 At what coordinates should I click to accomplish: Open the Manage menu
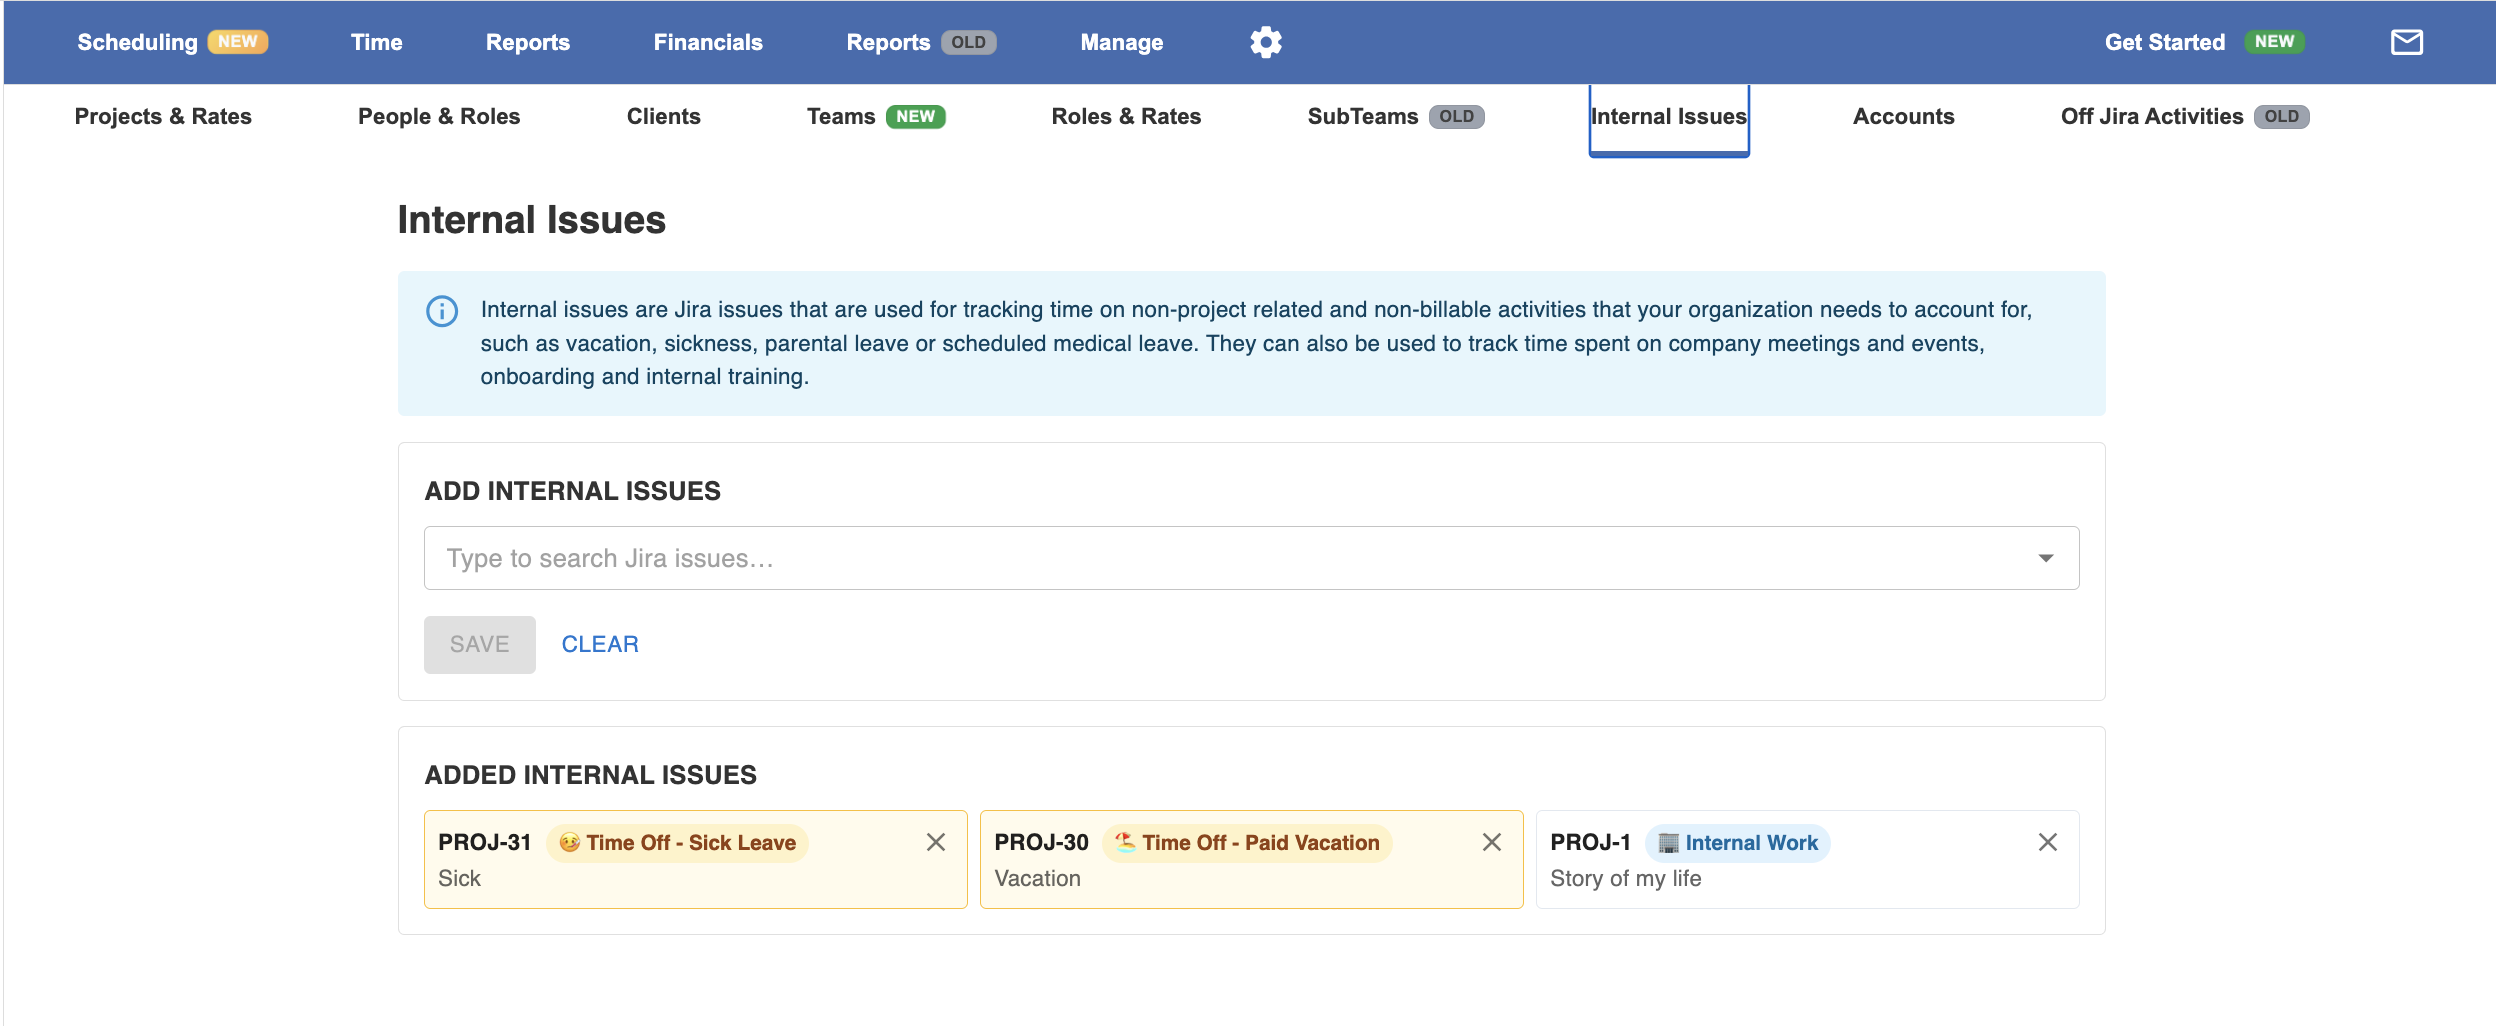1122,42
